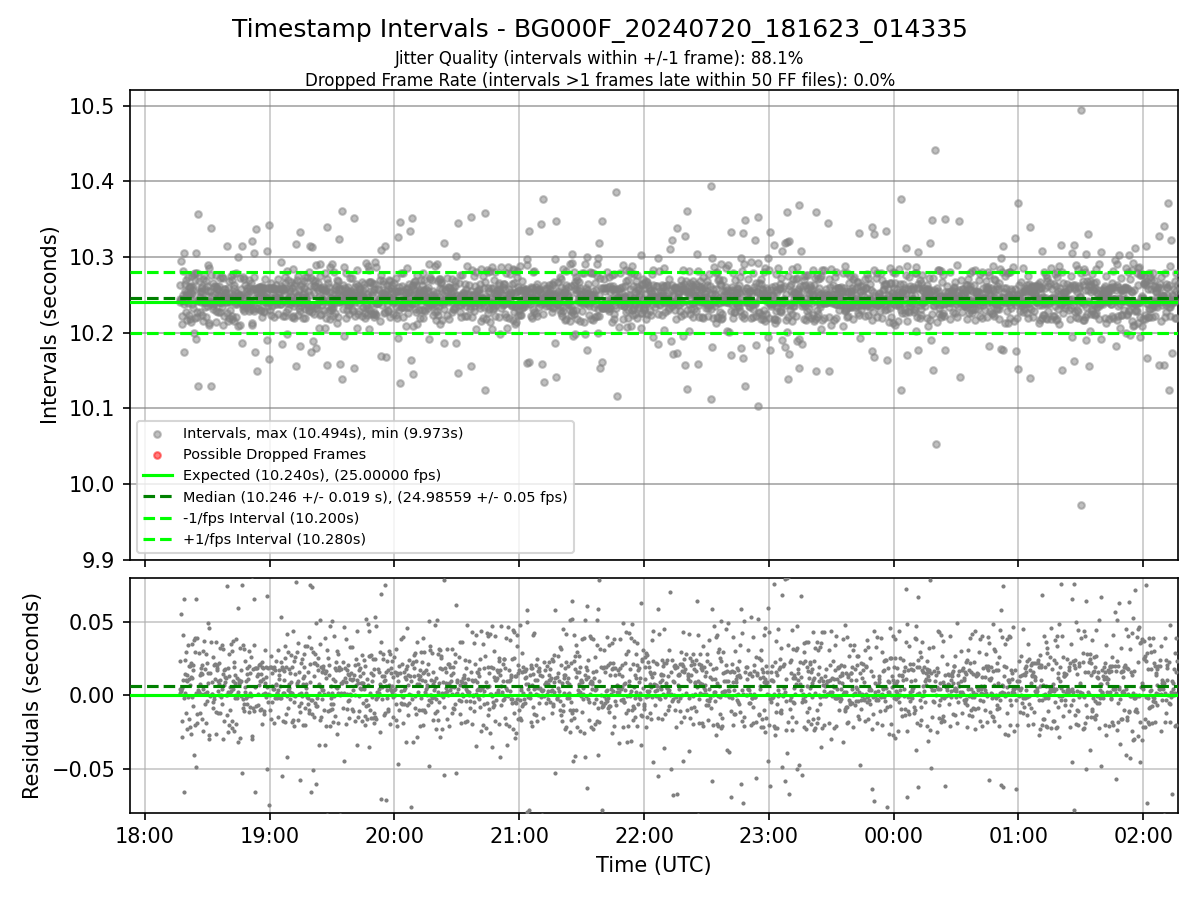Image resolution: width=1200 pixels, height=900 pixels.
Task: Click the gray dot marker in the legend
Action: tap(155, 434)
